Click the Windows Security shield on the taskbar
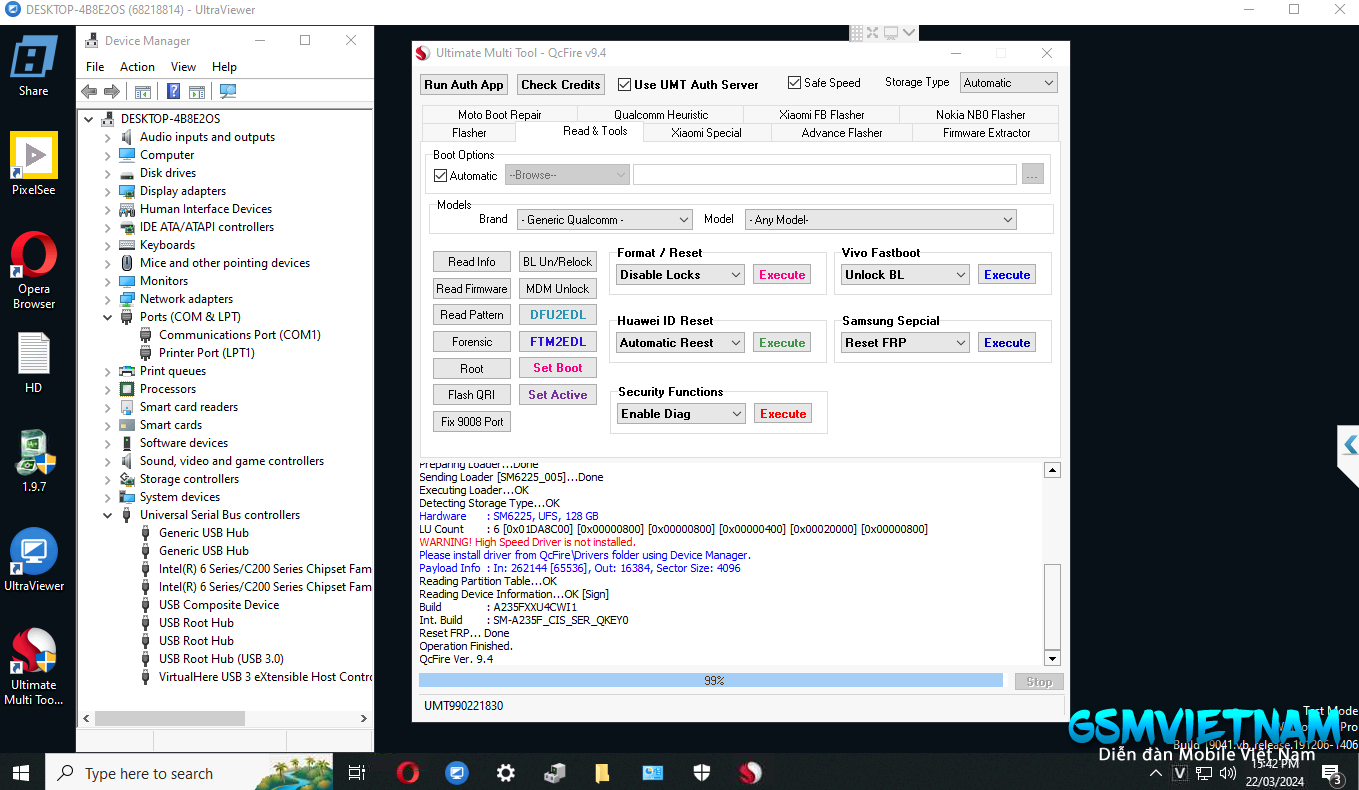The width and height of the screenshot is (1359, 790). (x=701, y=772)
